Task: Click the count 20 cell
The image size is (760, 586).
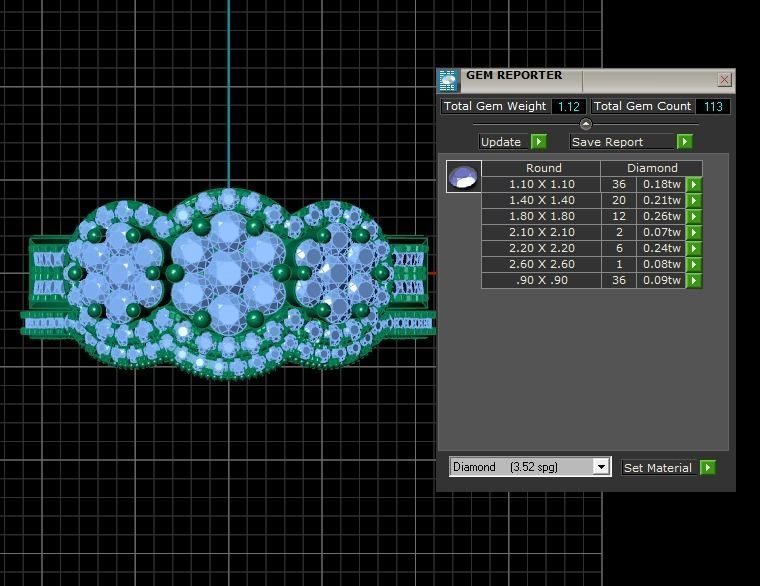Action: (x=618, y=200)
